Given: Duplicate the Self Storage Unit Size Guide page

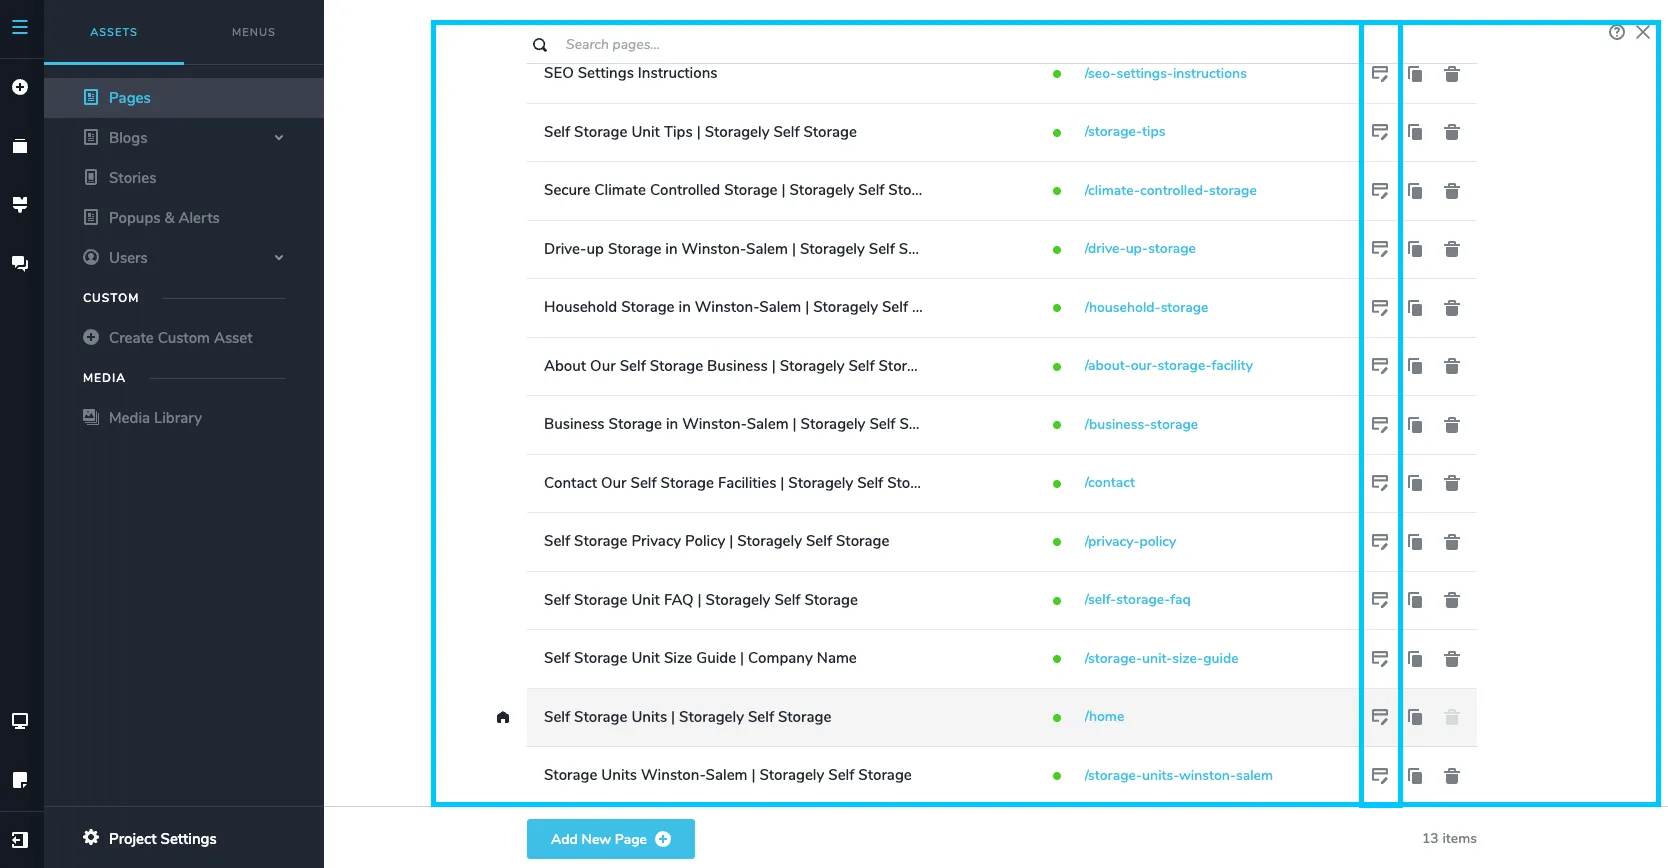Looking at the screenshot, I should (1415, 659).
